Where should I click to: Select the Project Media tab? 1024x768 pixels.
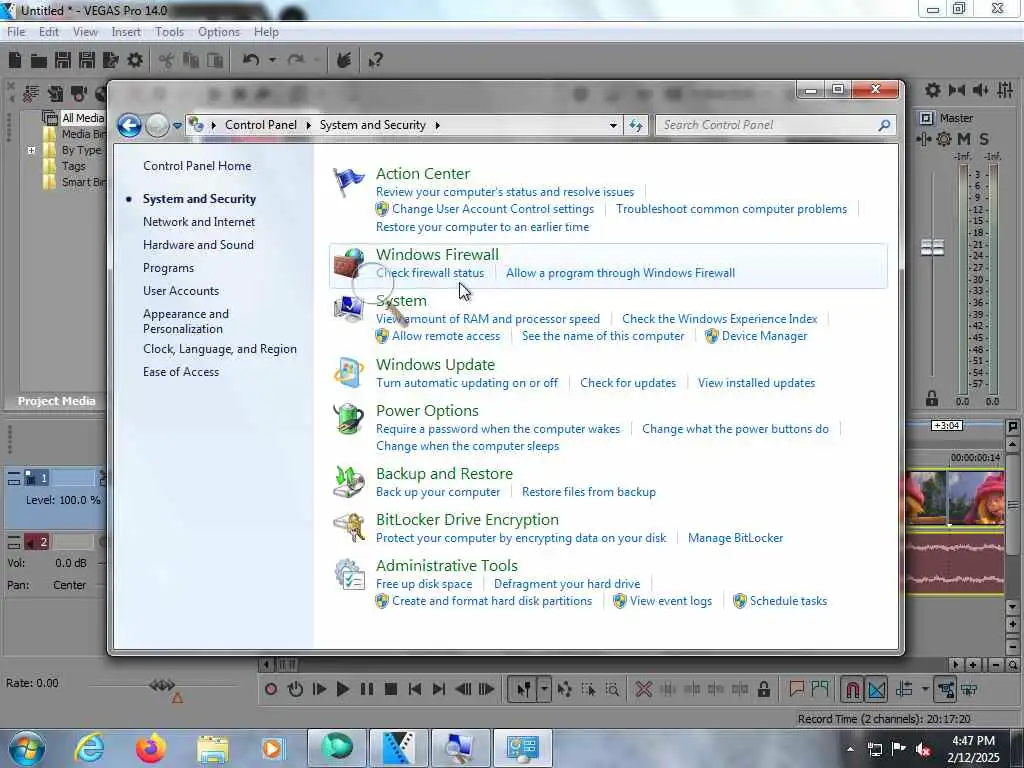56,401
